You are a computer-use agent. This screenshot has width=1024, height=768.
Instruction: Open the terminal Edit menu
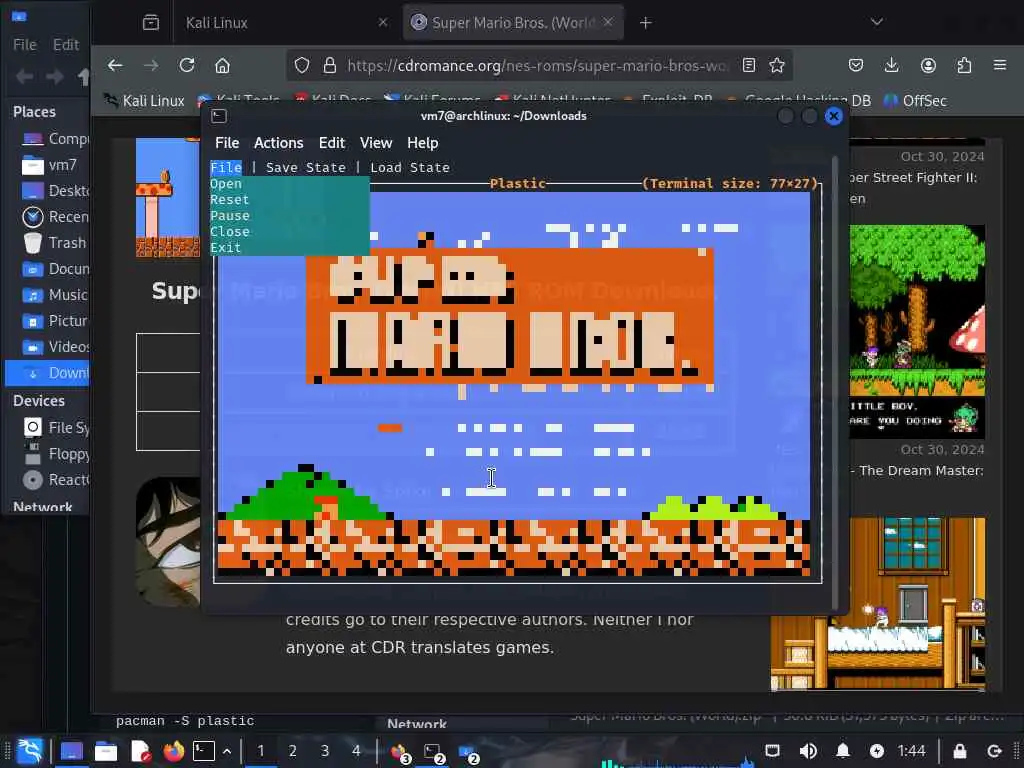(332, 142)
